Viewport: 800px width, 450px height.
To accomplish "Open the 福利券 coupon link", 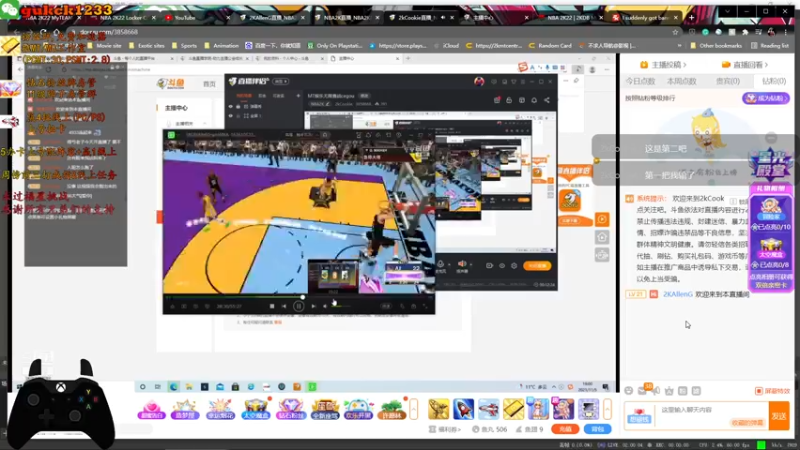I will click(x=444, y=429).
